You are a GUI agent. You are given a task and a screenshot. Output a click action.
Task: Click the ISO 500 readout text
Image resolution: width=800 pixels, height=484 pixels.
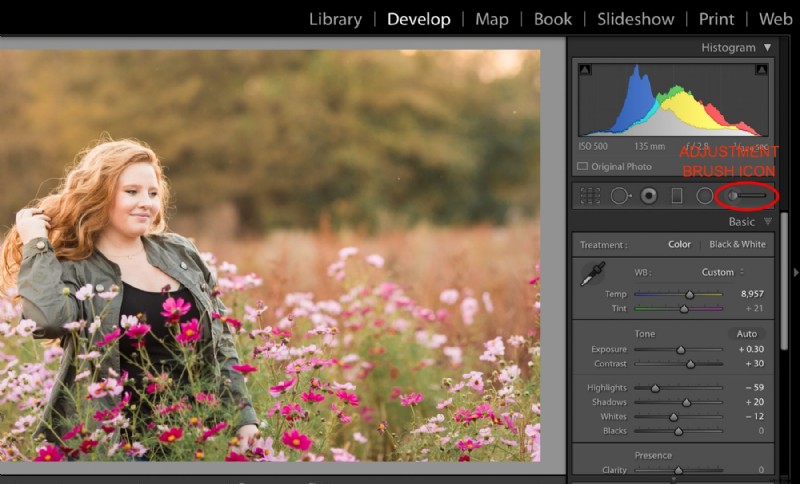pyautogui.click(x=593, y=146)
